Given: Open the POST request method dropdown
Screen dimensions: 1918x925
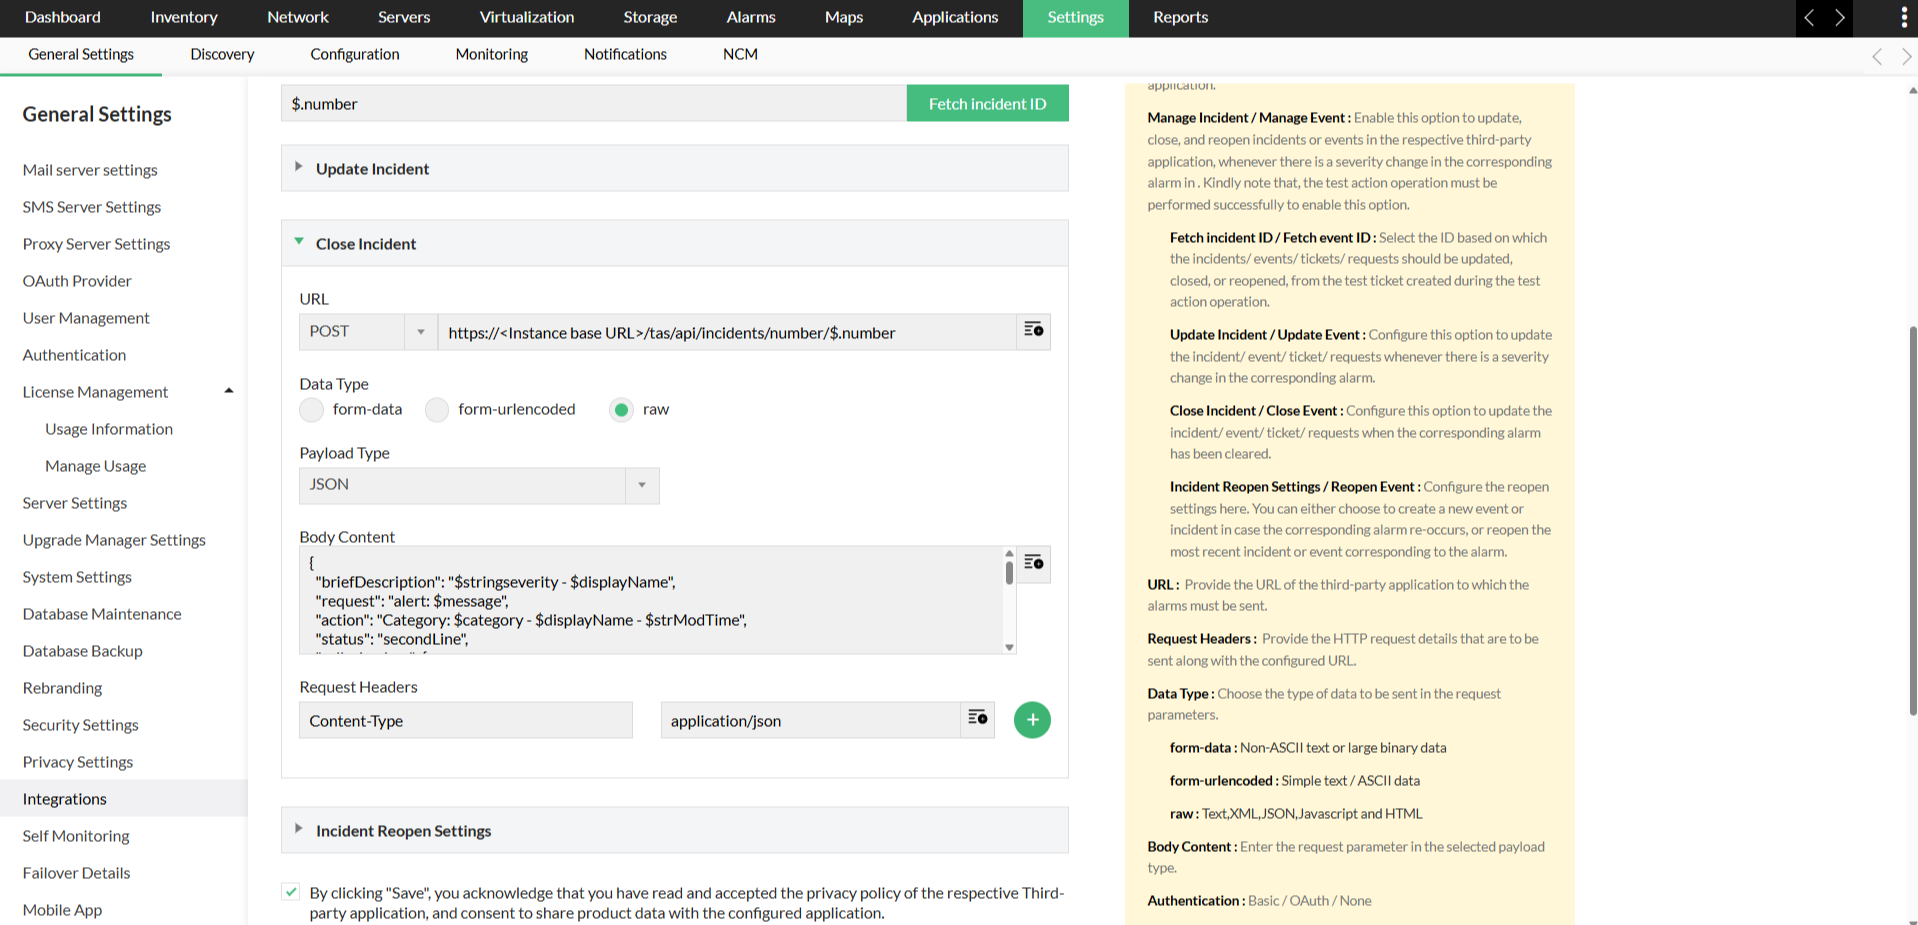Looking at the screenshot, I should [420, 331].
